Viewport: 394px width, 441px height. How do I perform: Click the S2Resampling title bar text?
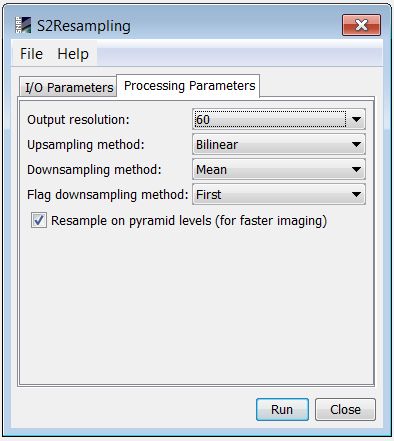83,26
